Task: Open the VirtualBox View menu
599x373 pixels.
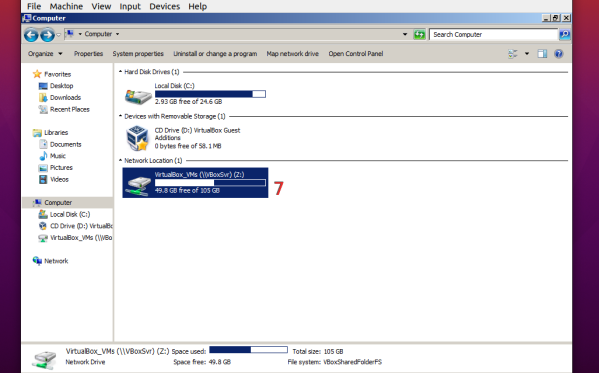Action: click(101, 6)
